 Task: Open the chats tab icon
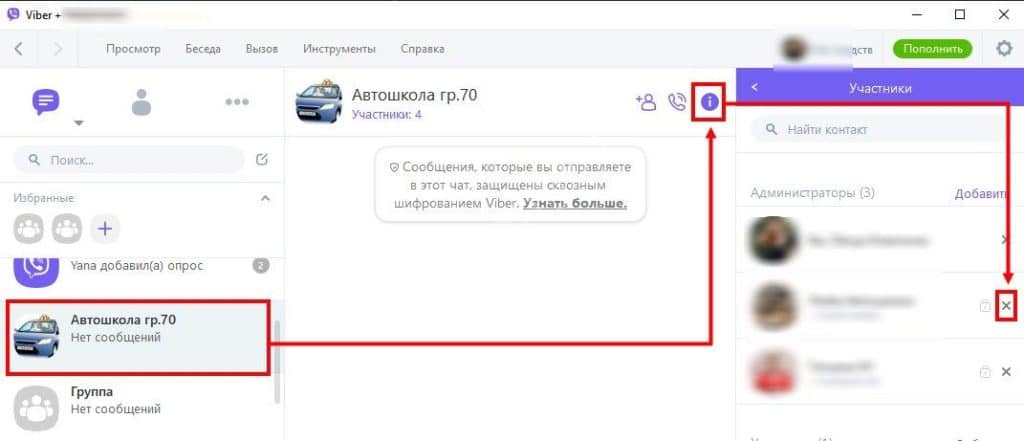click(46, 102)
